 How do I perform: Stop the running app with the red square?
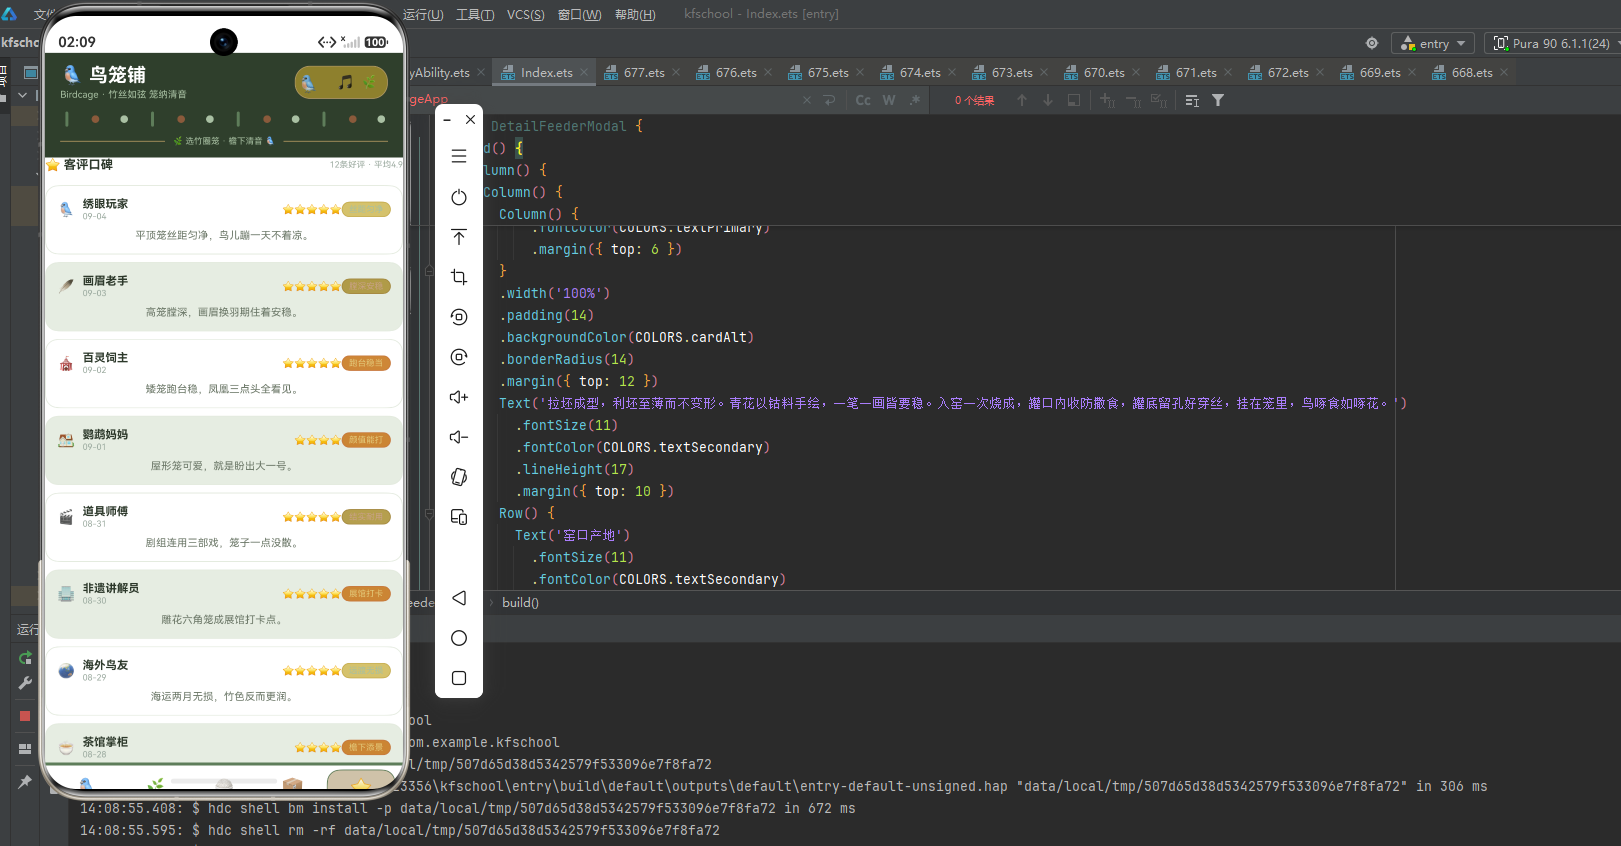pos(25,716)
